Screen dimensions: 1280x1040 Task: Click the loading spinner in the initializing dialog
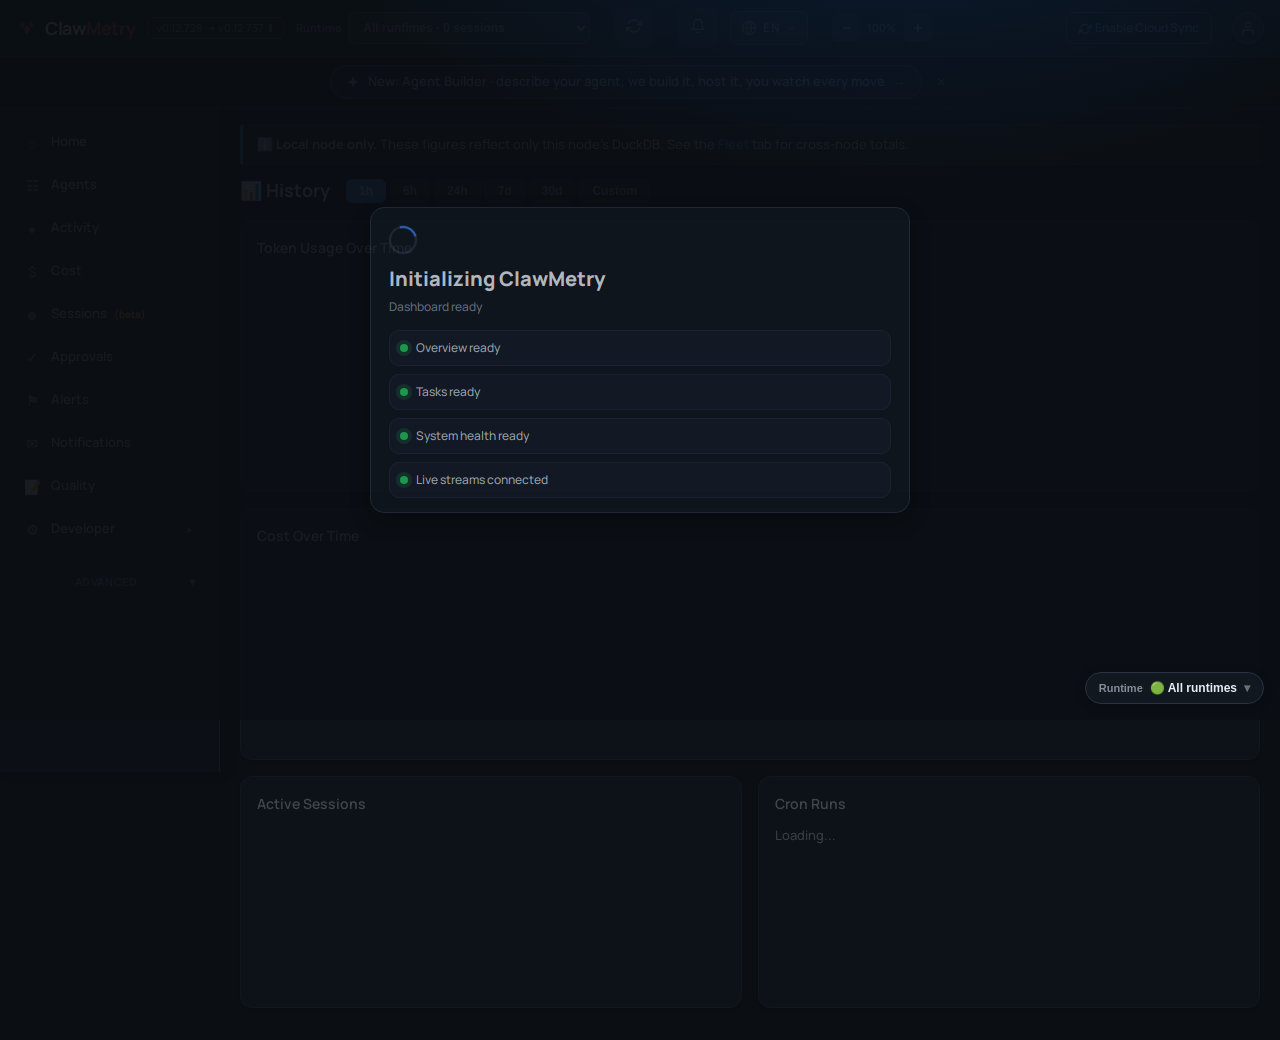403,240
